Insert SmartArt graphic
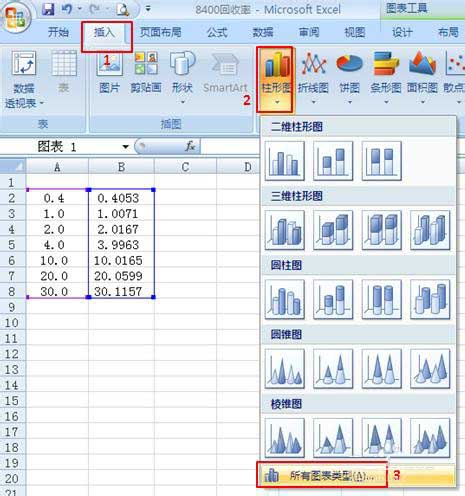The height and width of the screenshot is (496, 465). coord(225,72)
